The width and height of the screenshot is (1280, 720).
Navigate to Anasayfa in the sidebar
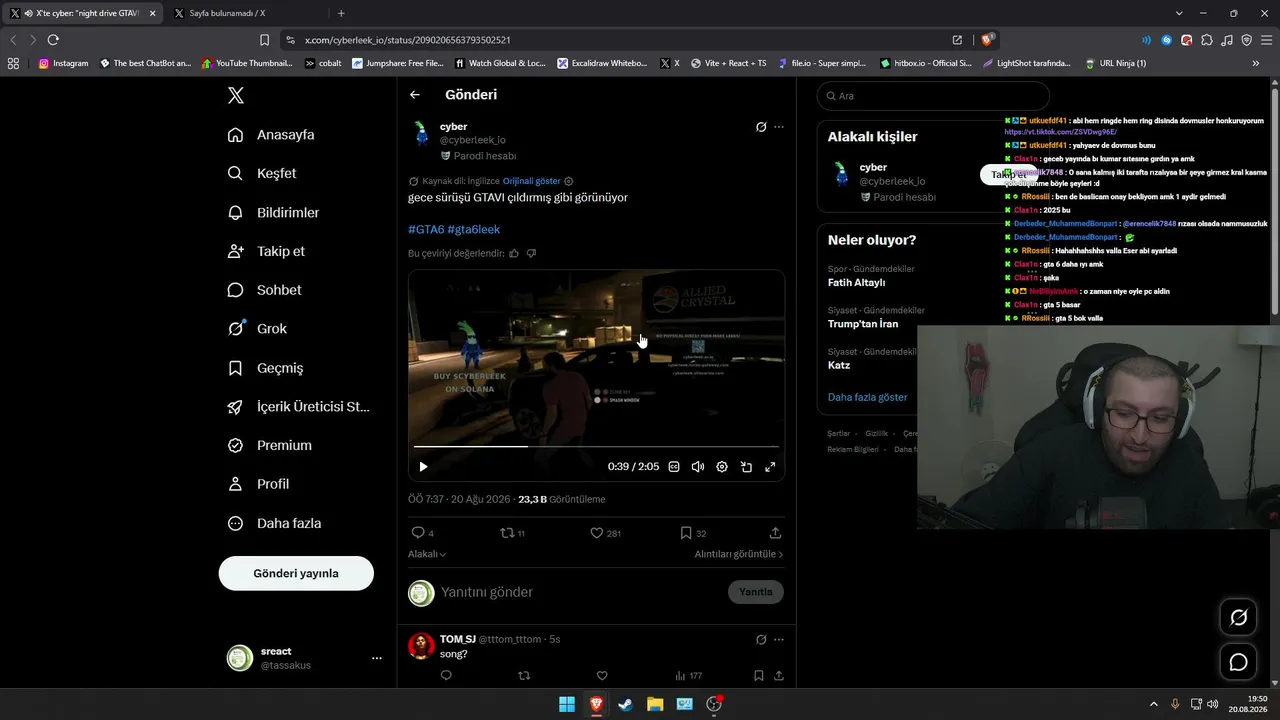pyautogui.click(x=271, y=135)
